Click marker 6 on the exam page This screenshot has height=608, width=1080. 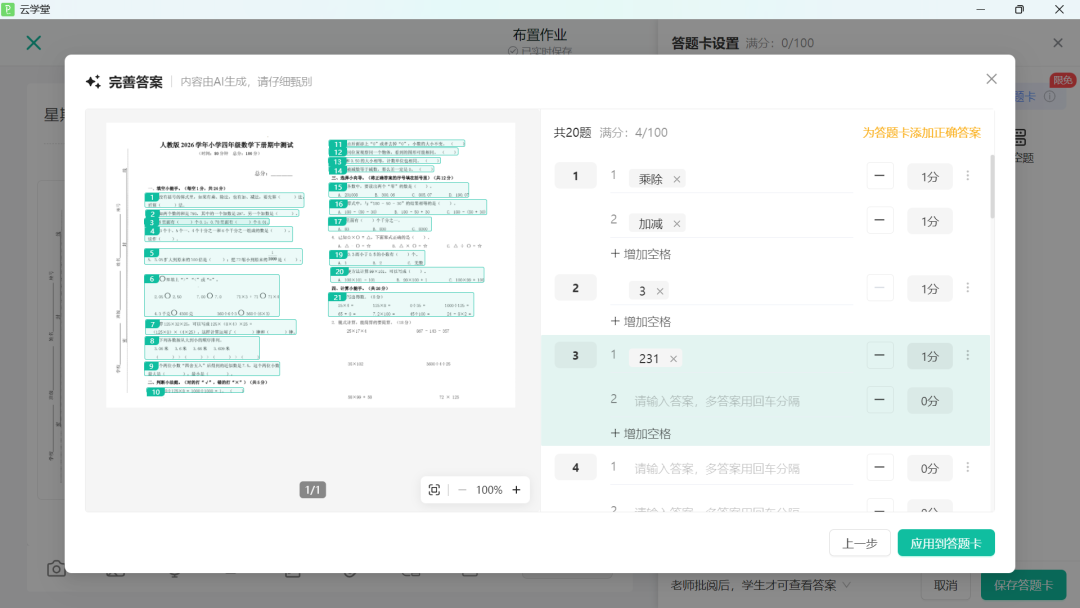click(x=152, y=279)
